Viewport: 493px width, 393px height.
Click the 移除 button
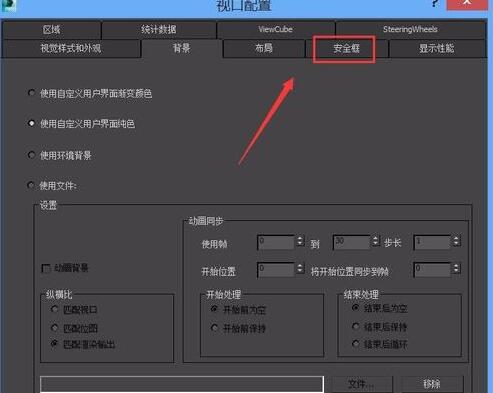click(x=432, y=384)
